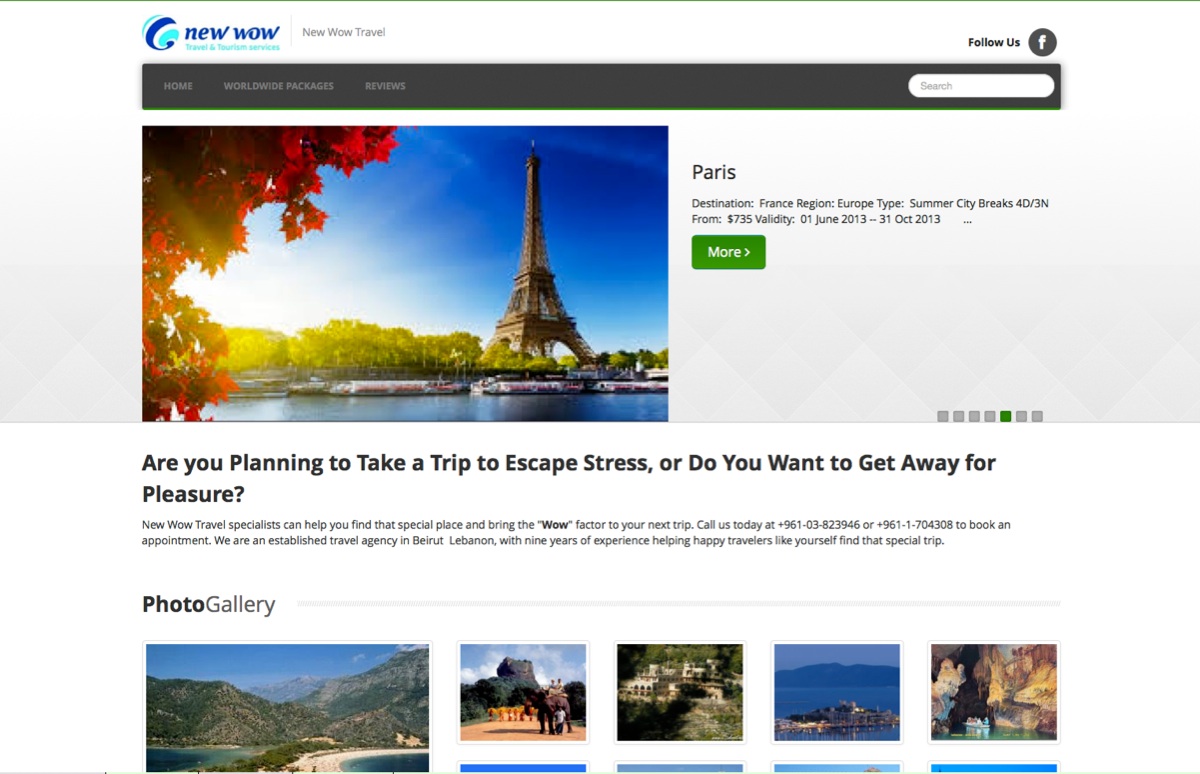Image resolution: width=1200 pixels, height=774 pixels.
Task: Focus the Search field
Action: click(x=981, y=86)
